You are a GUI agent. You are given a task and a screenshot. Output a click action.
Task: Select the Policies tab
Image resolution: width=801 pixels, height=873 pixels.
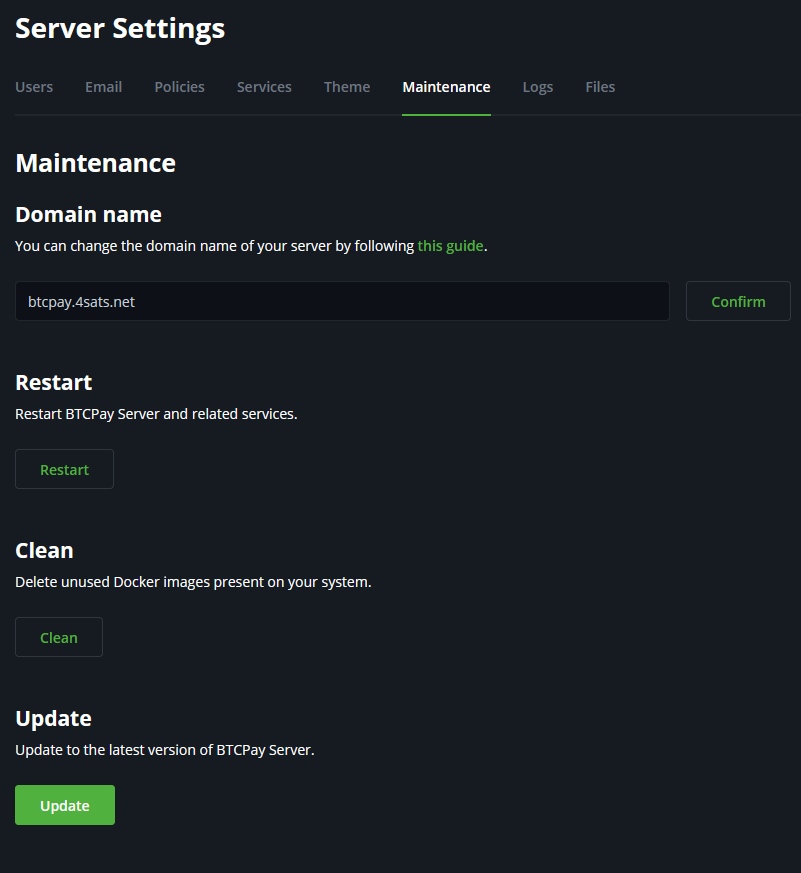[179, 87]
